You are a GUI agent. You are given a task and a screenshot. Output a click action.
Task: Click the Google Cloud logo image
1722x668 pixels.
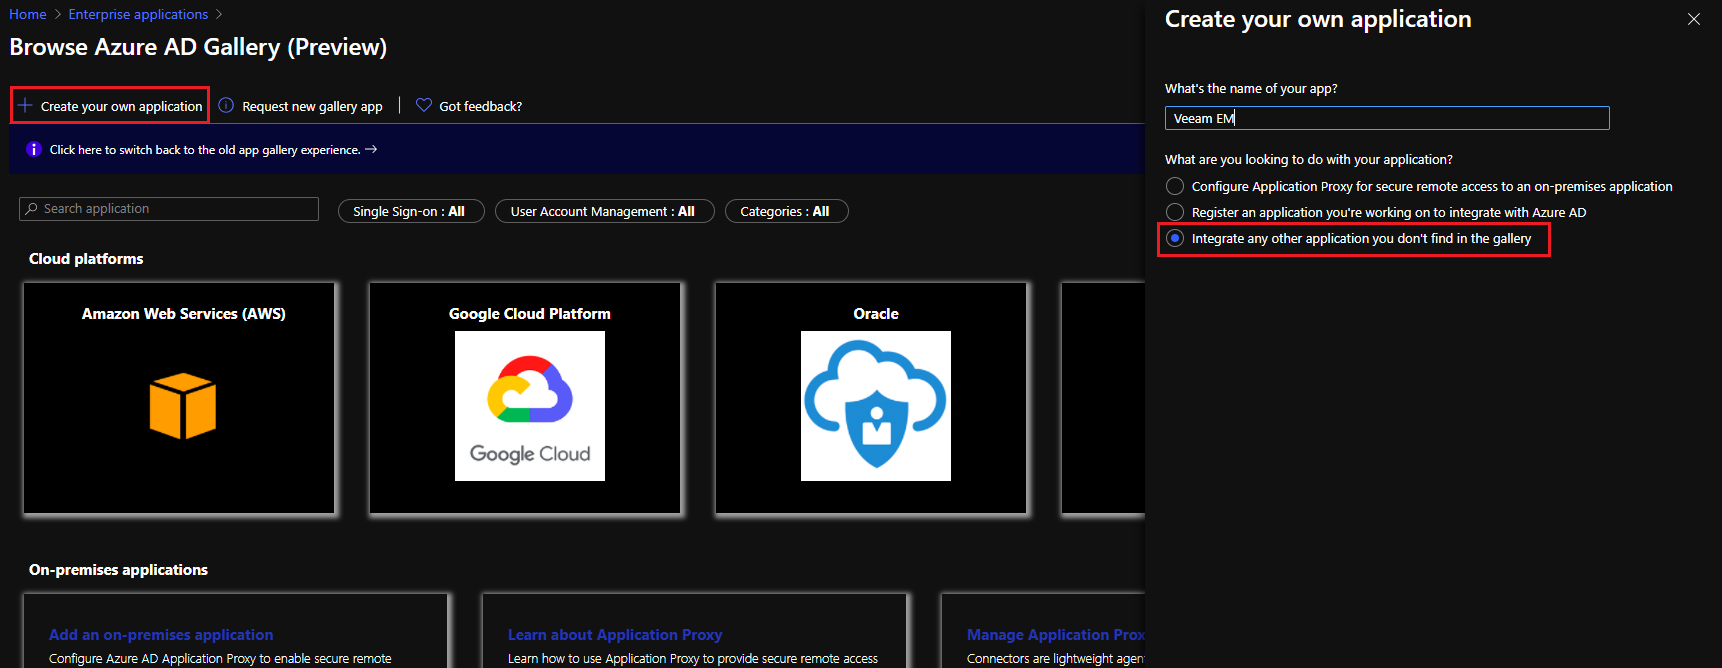click(x=530, y=406)
